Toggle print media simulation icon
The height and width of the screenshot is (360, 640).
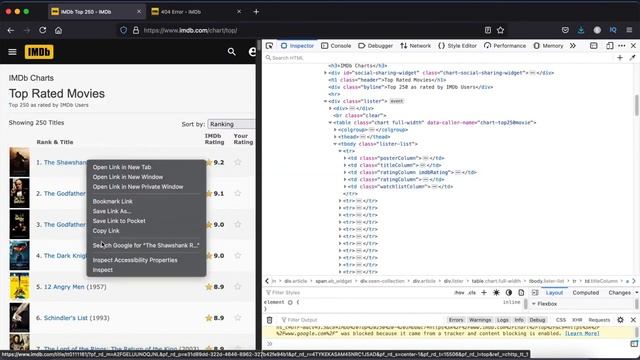tap(521, 293)
